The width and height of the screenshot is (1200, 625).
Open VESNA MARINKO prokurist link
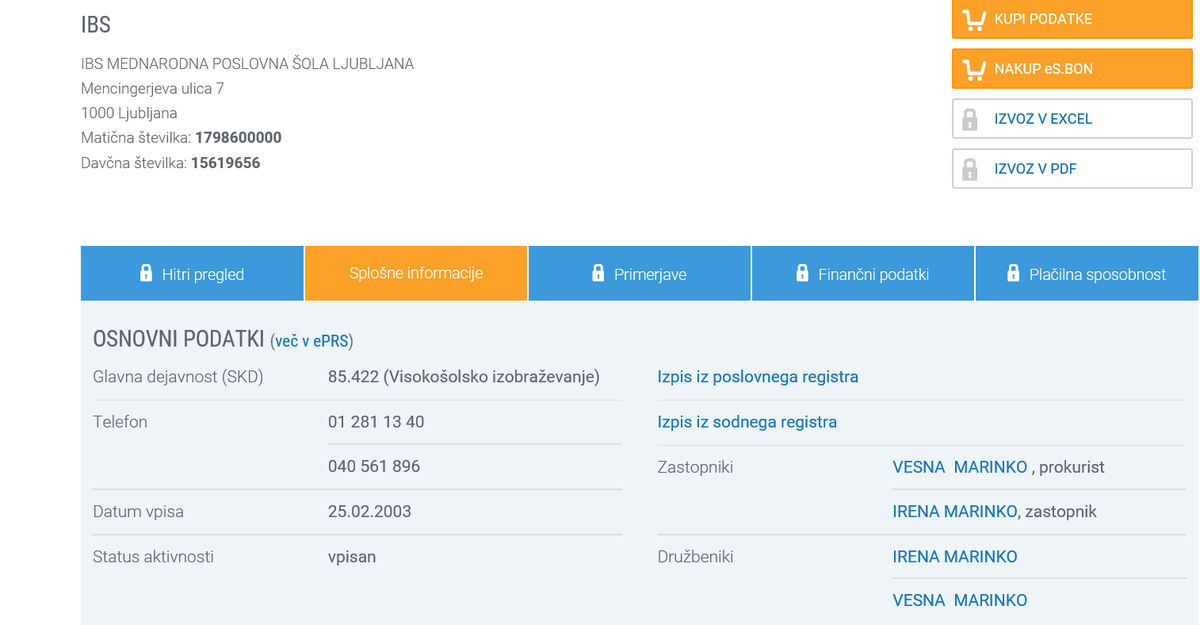(960, 467)
